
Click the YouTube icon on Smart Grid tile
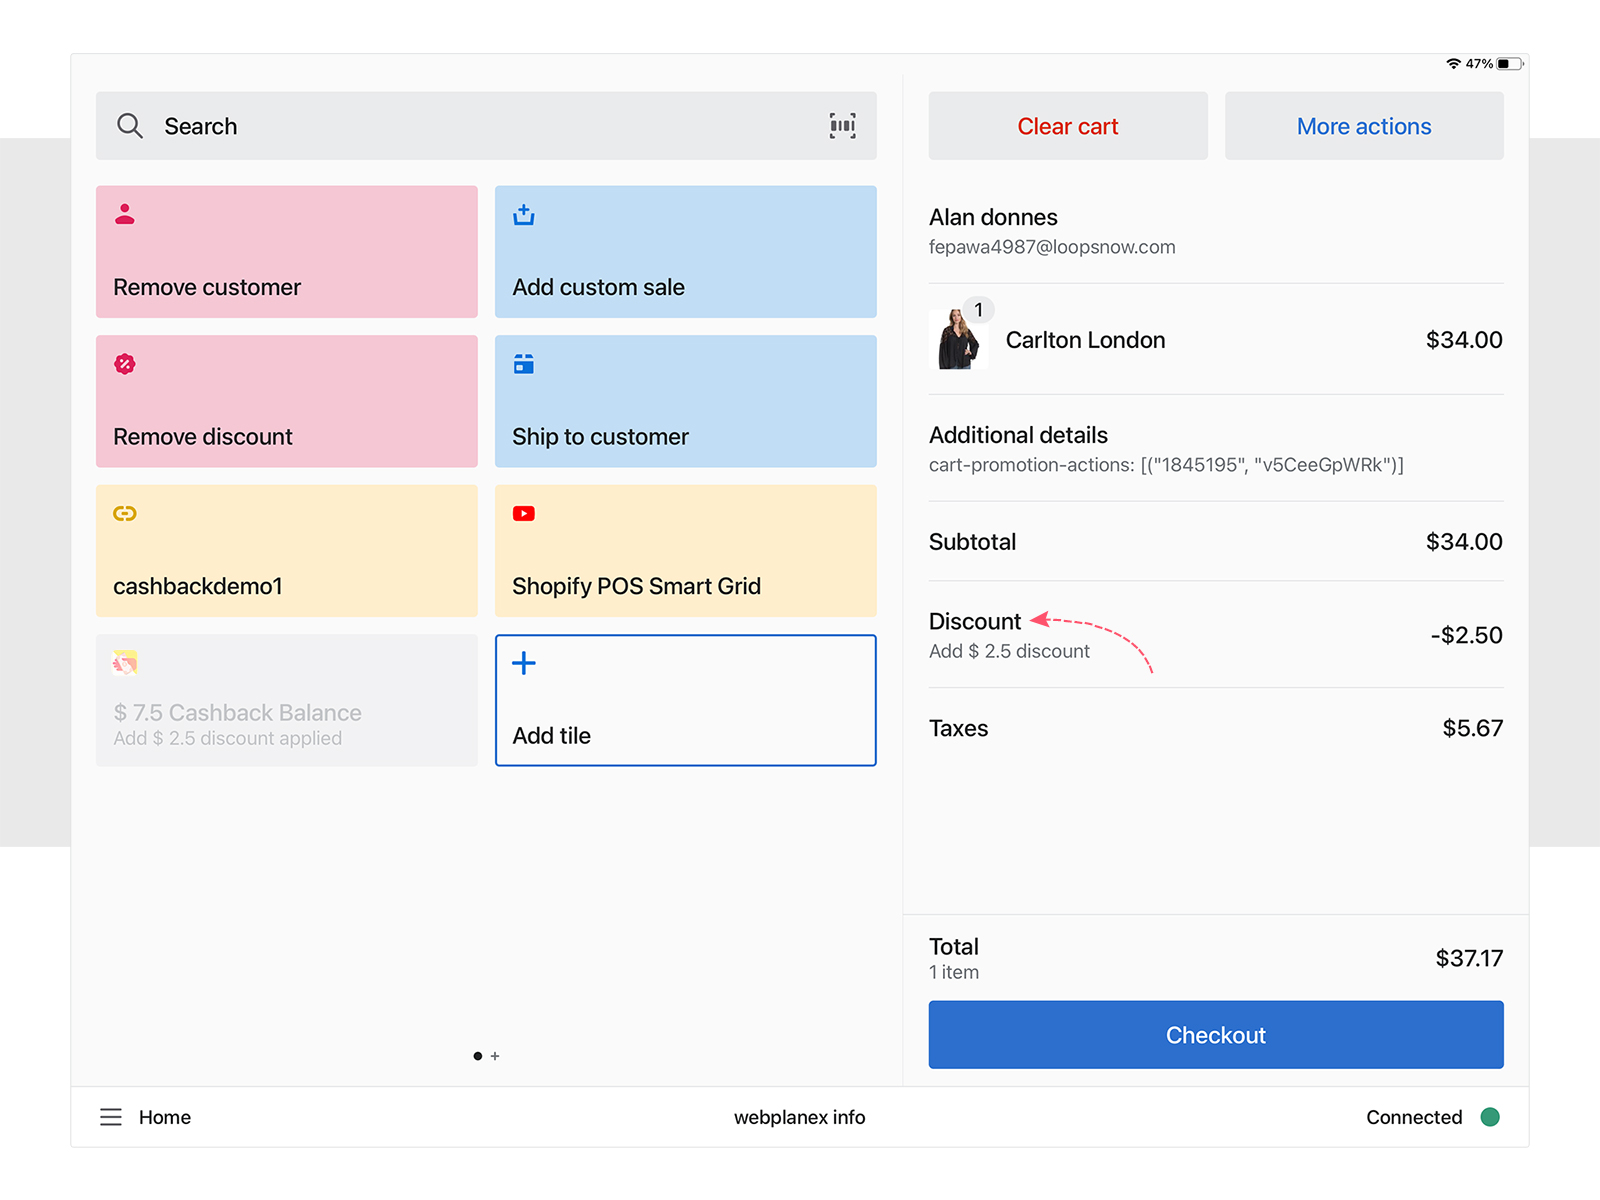524,514
